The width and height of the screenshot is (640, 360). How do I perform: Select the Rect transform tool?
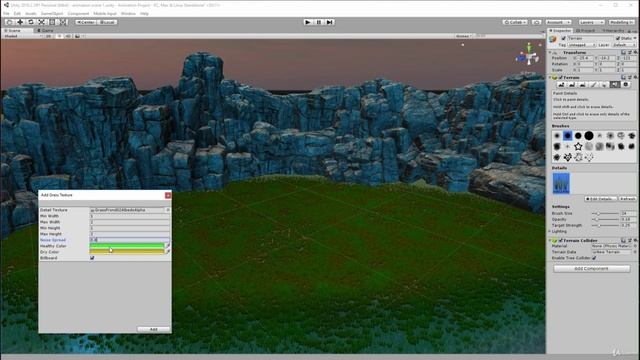click(x=52, y=22)
